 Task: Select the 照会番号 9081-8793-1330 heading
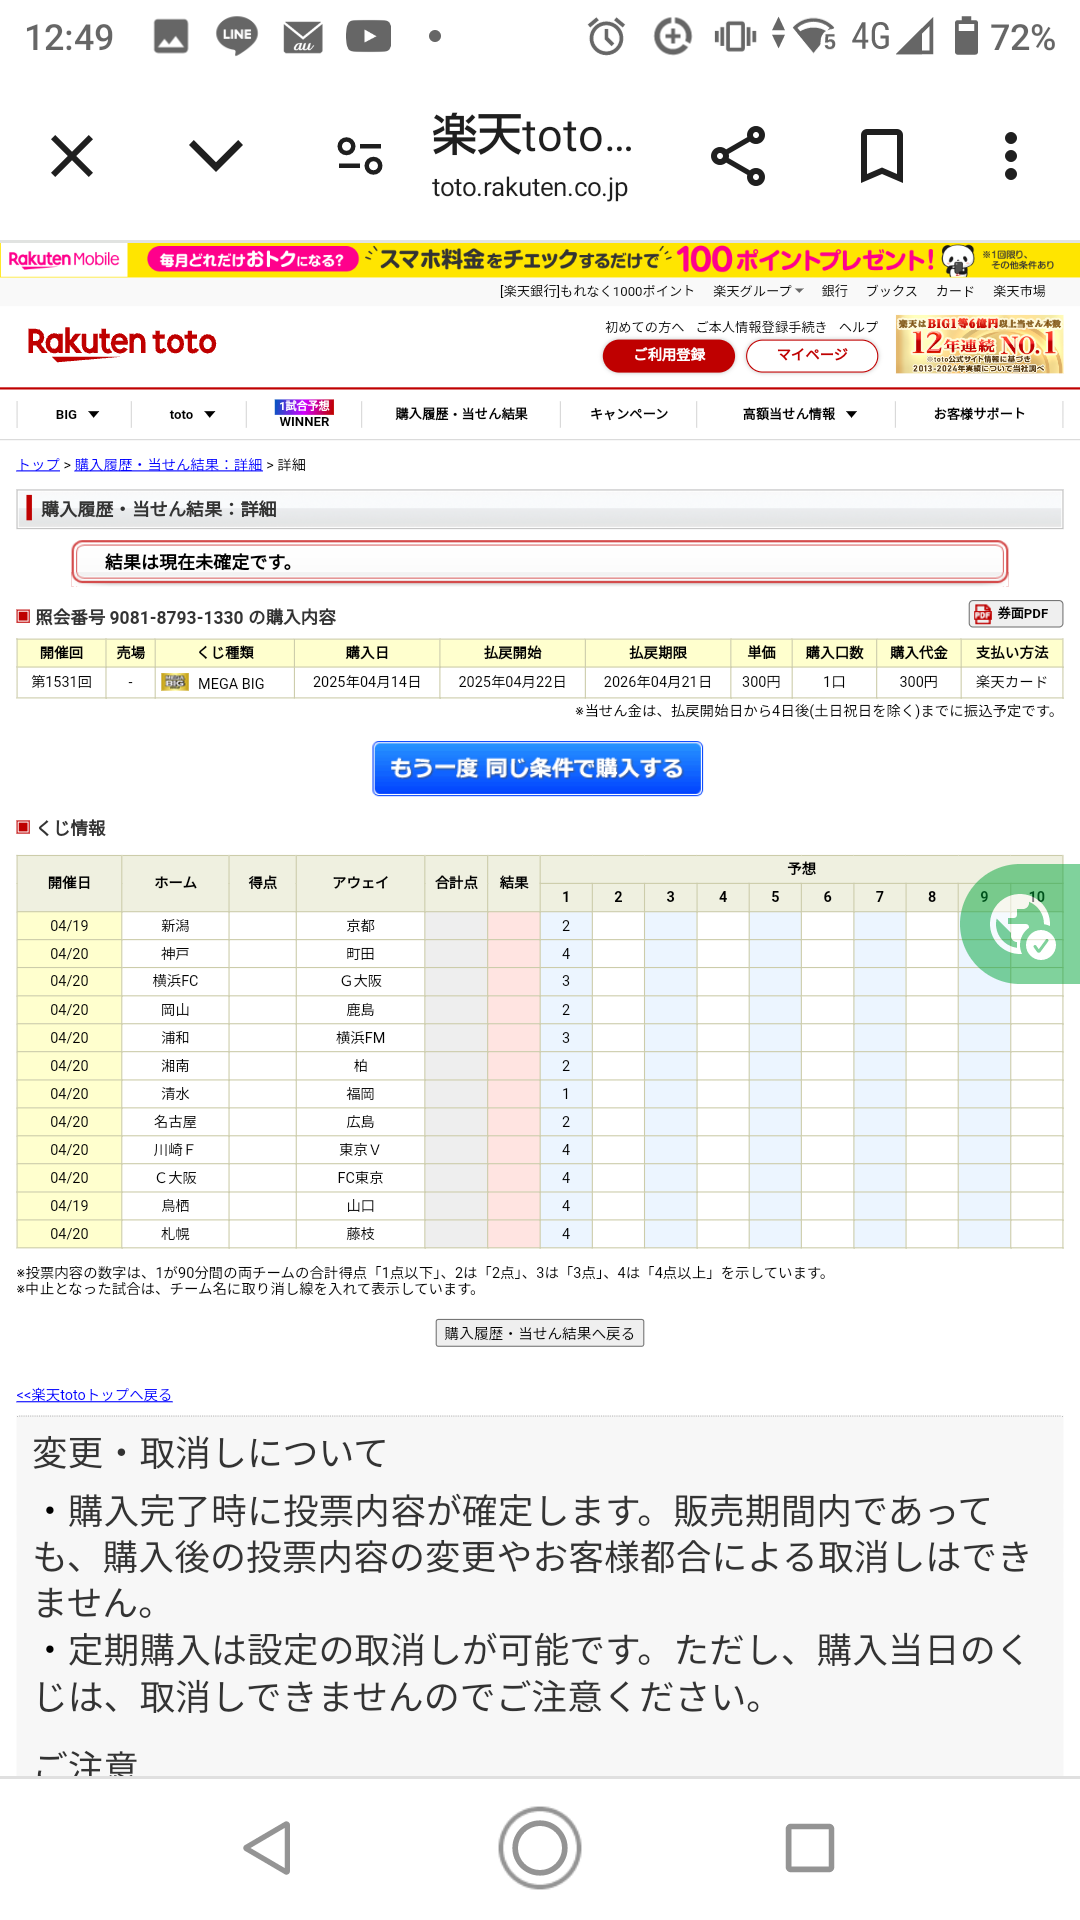pos(186,617)
